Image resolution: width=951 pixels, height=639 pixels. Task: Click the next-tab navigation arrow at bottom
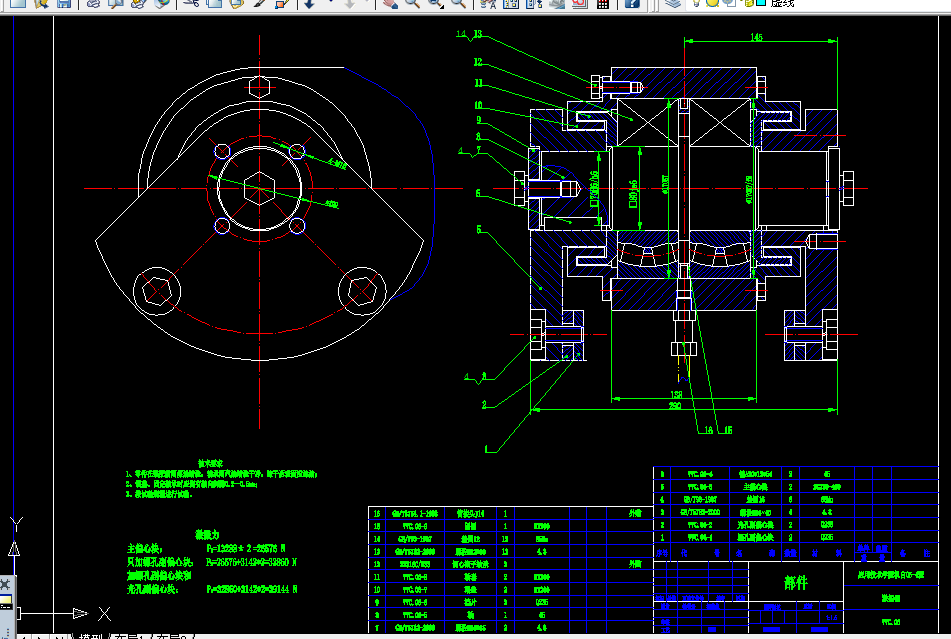[x=41, y=637]
